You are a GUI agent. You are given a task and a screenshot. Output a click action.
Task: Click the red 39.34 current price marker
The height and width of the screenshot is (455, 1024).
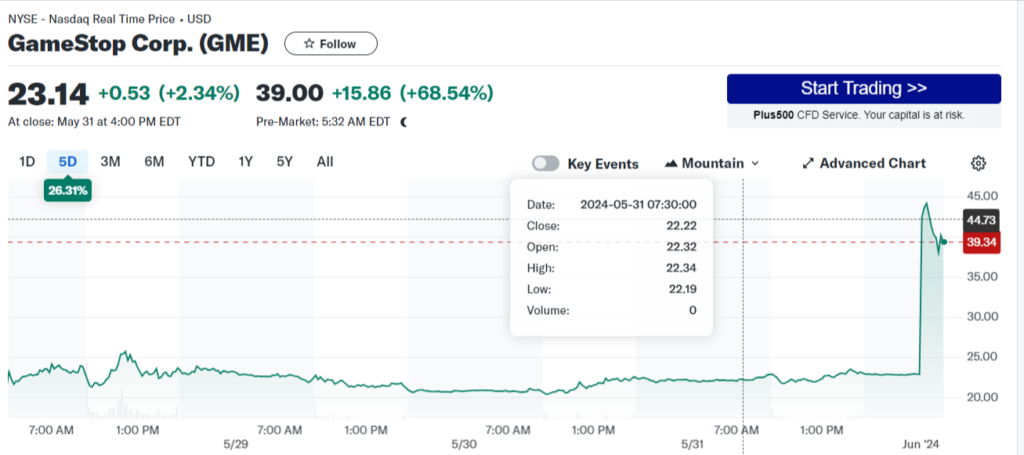(x=979, y=243)
